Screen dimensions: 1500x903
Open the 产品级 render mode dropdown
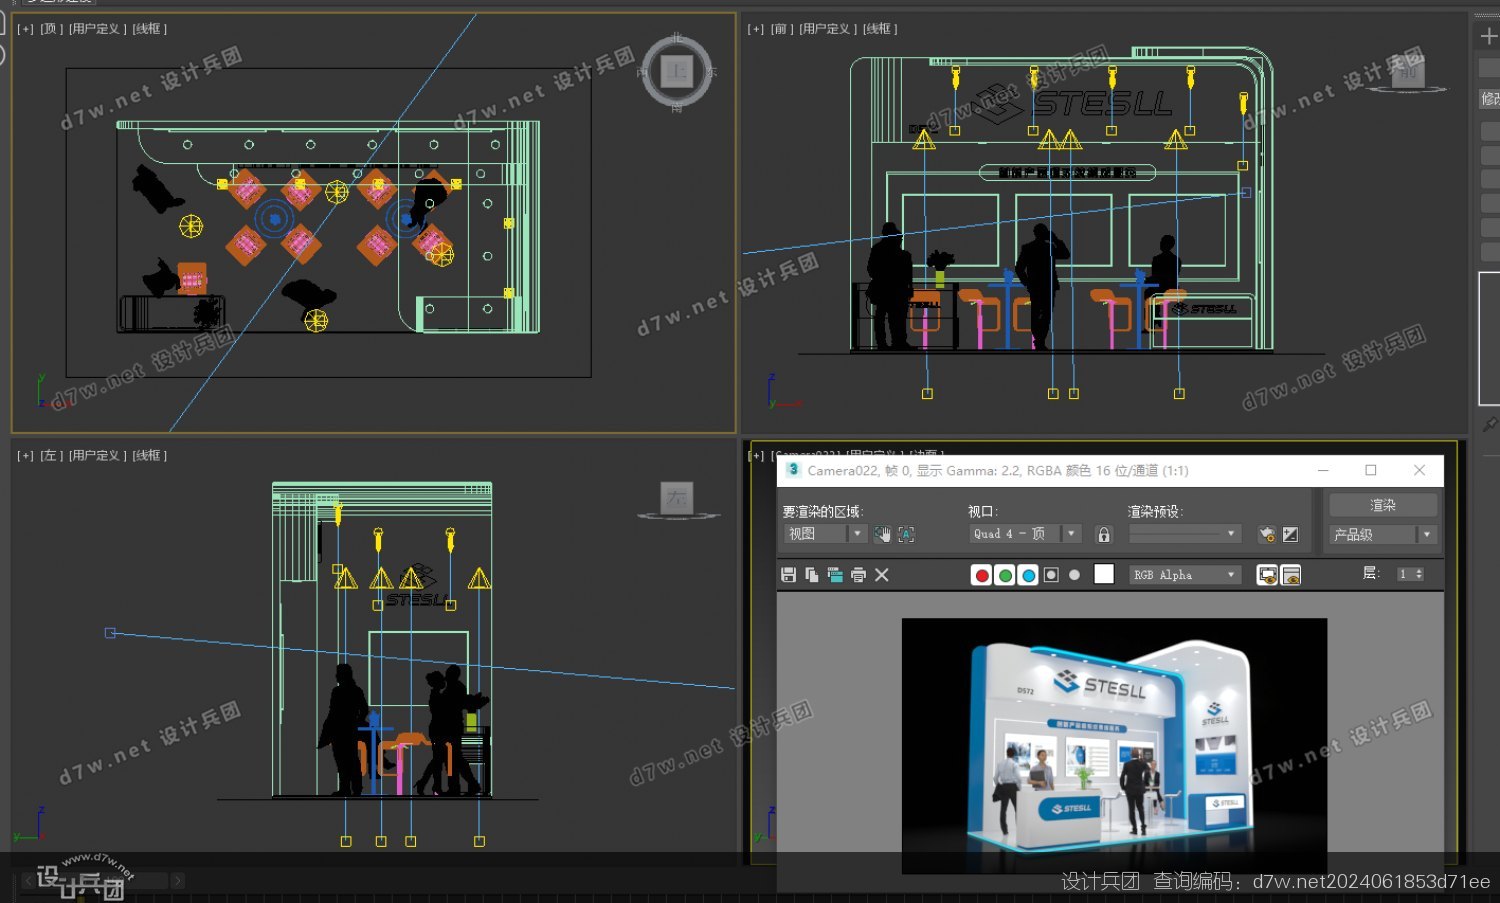click(x=1383, y=535)
